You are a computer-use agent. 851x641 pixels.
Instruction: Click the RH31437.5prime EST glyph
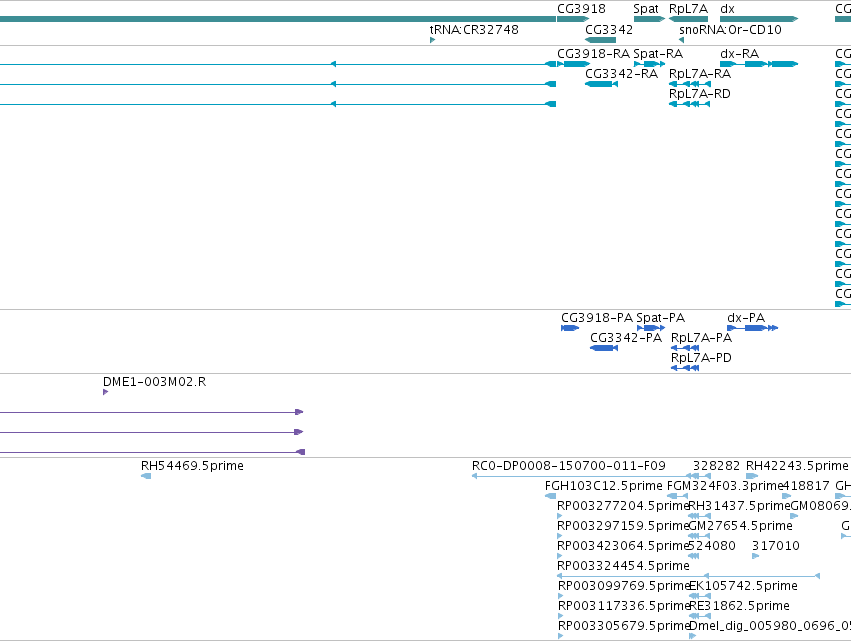pyautogui.click(x=699, y=516)
